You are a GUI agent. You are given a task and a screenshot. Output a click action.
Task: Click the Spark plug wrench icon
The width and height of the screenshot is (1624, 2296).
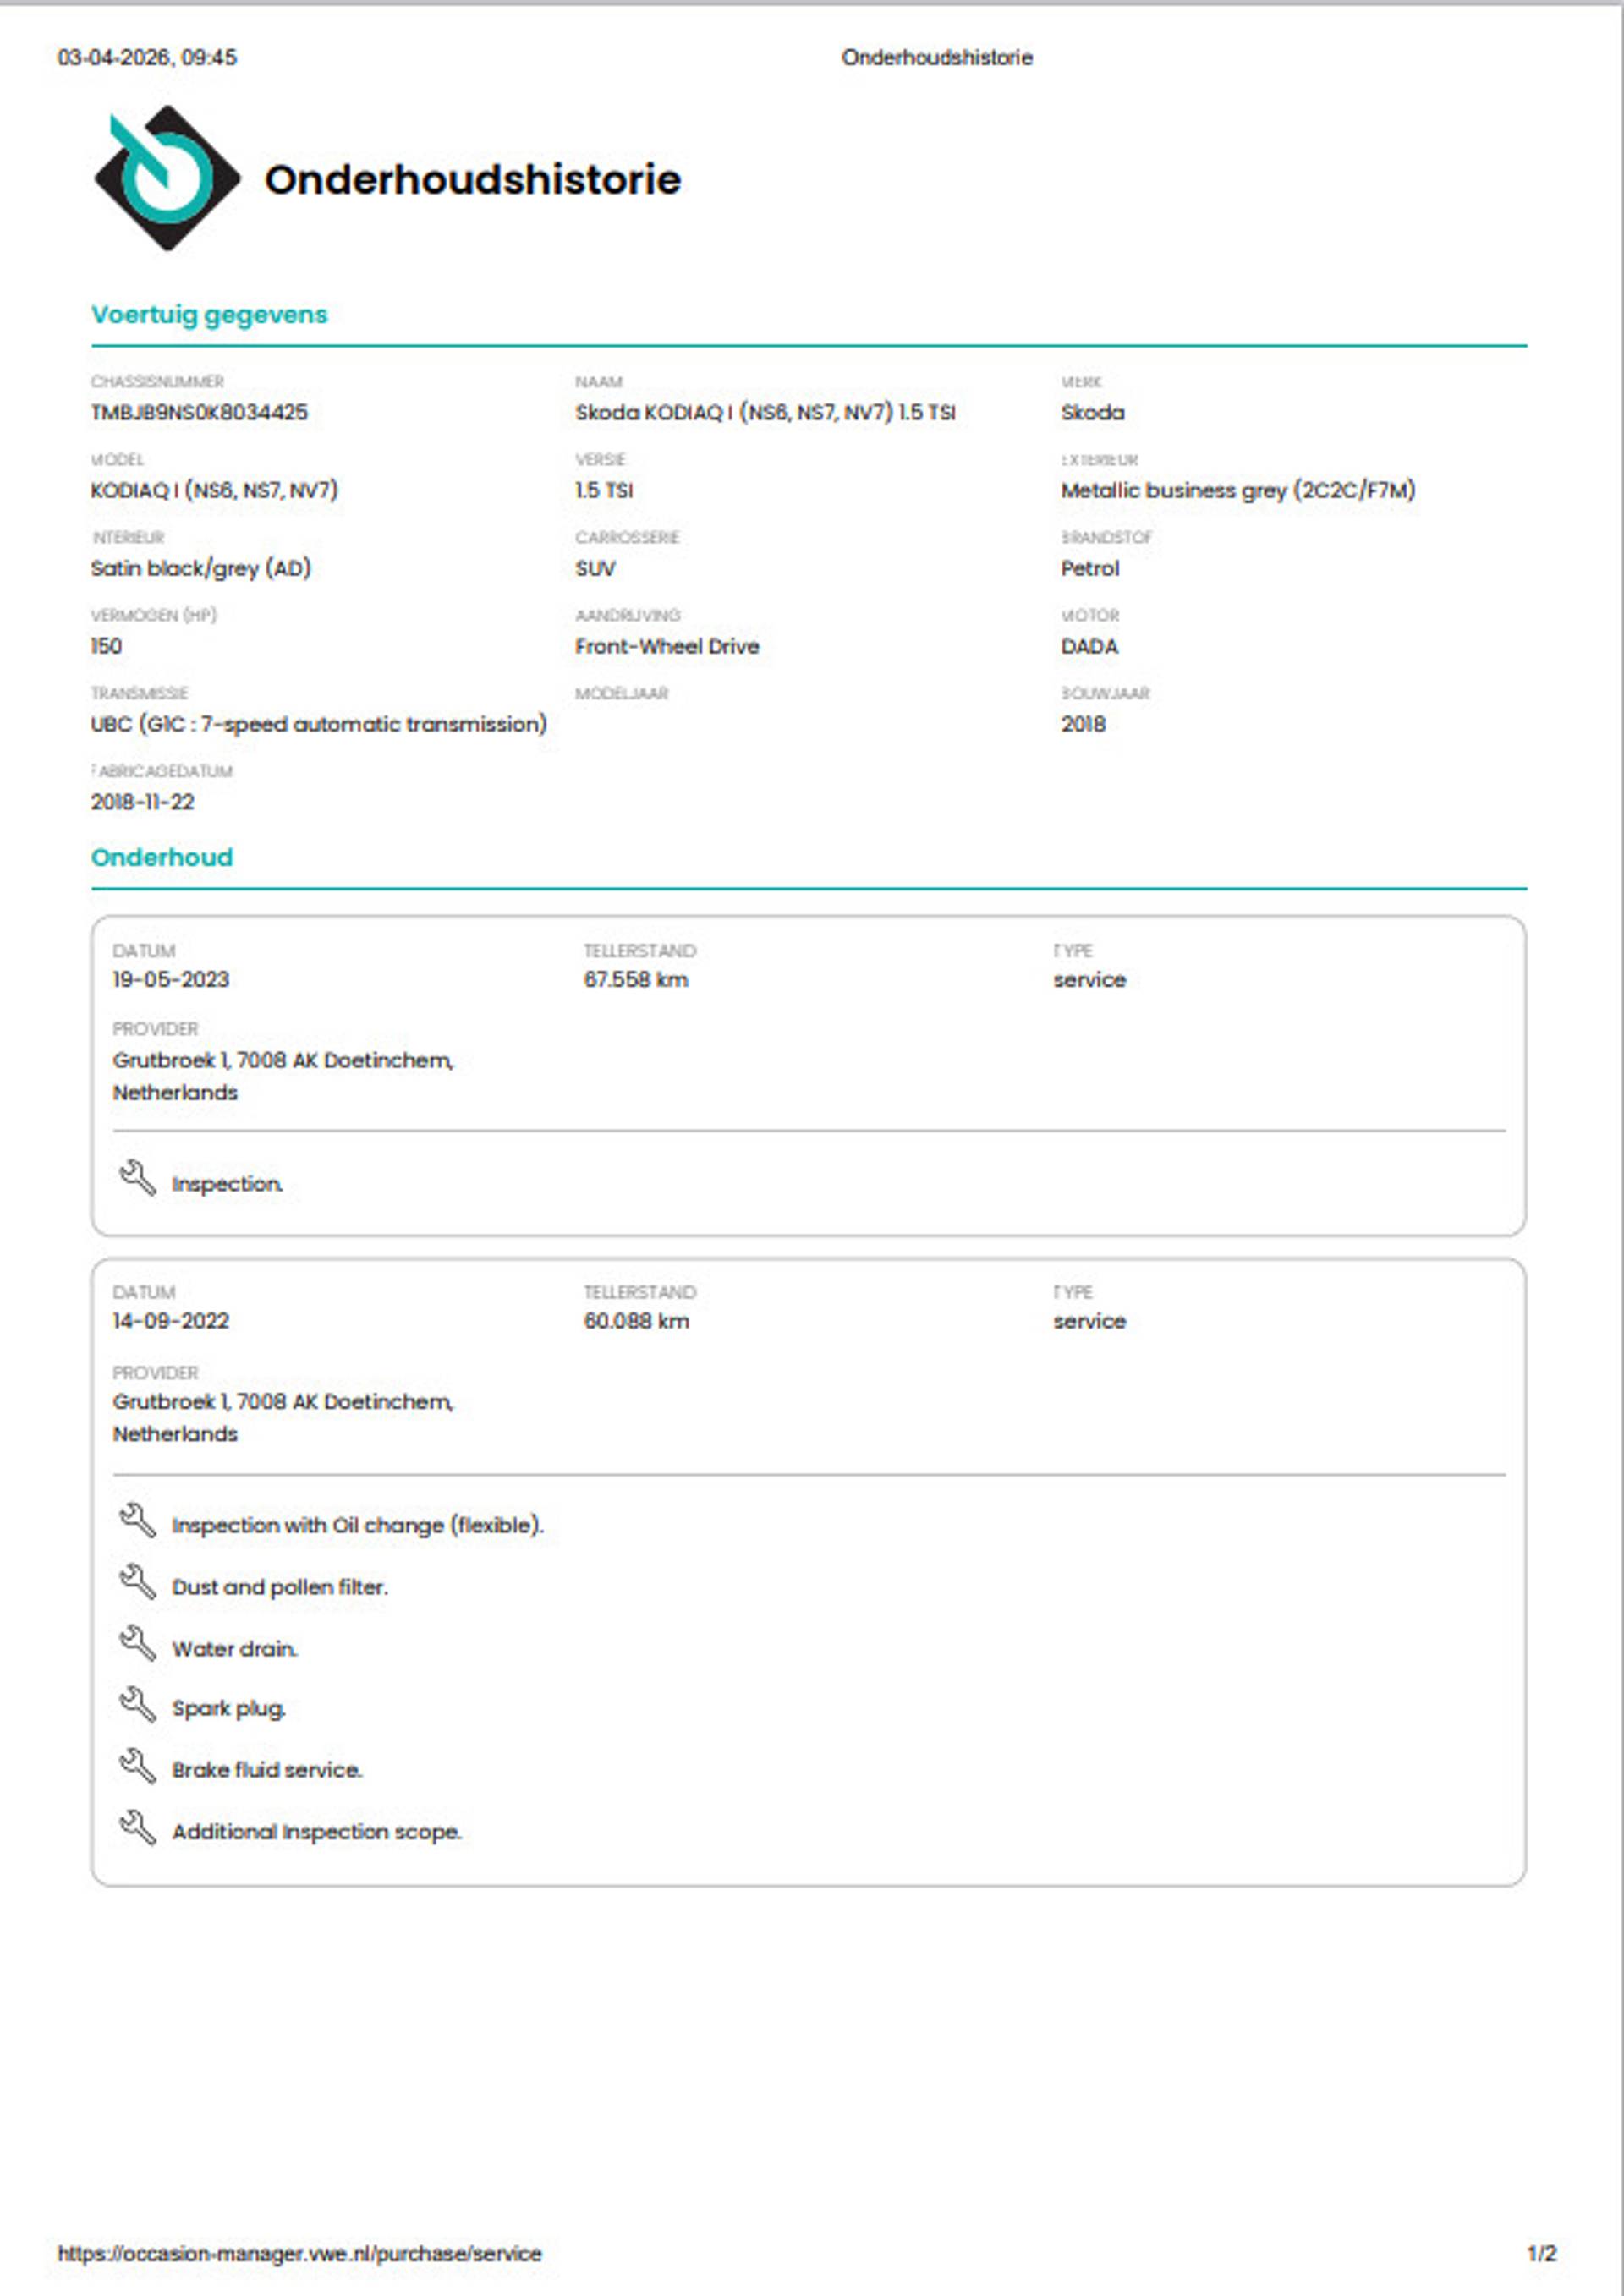click(137, 1704)
